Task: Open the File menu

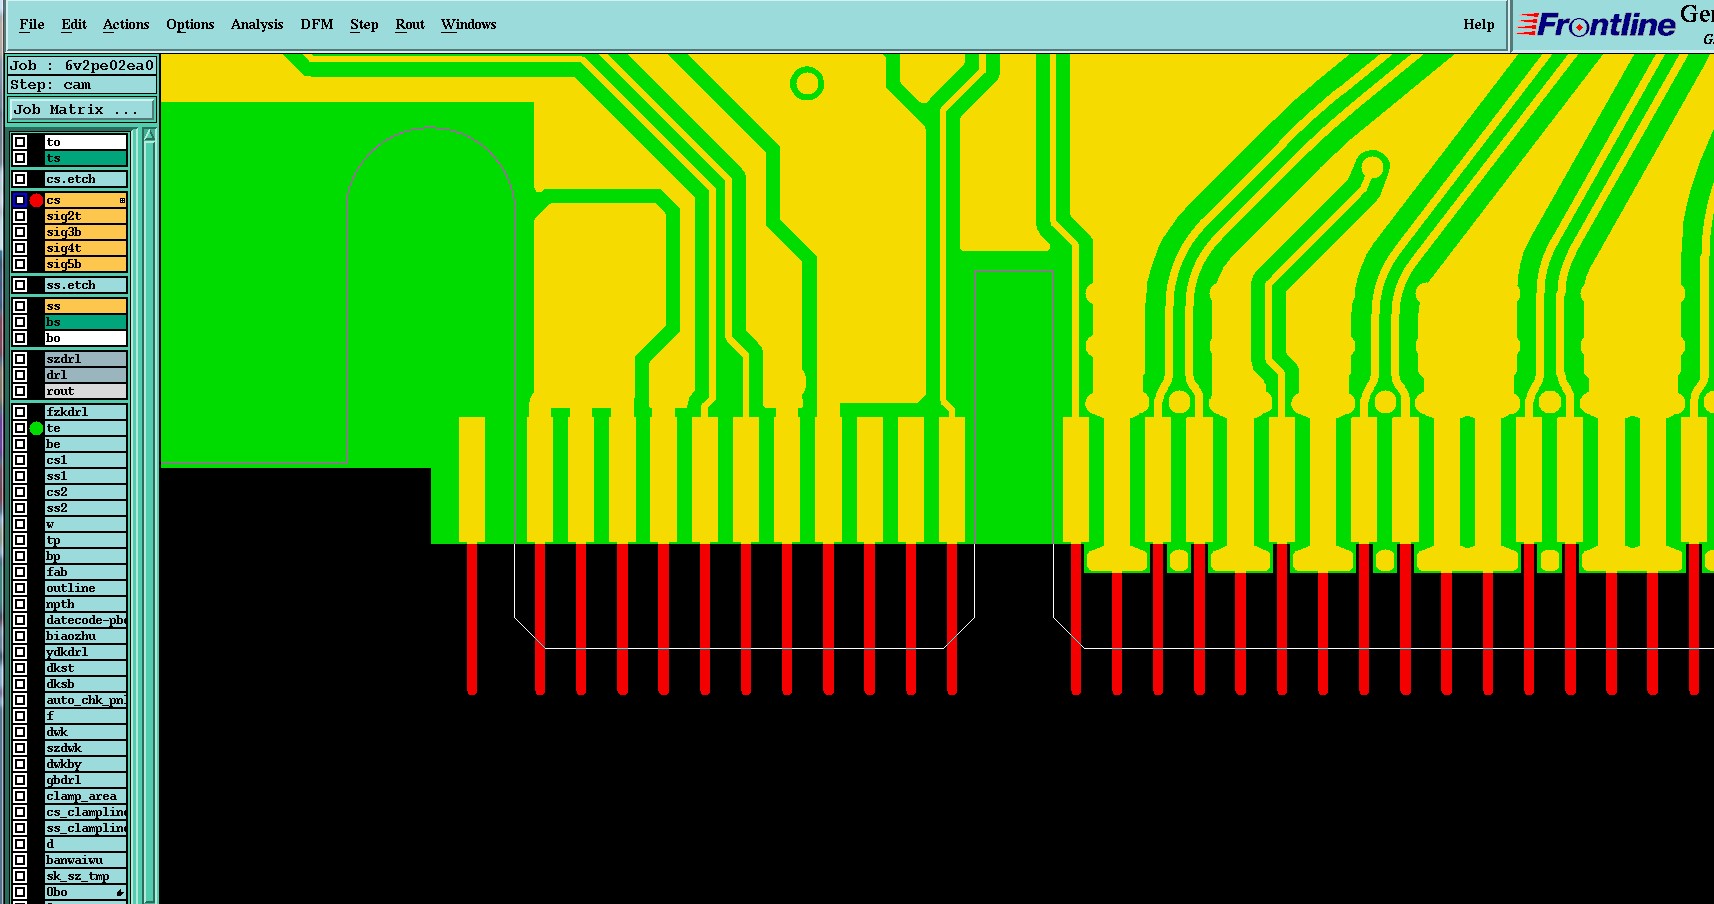Action: 32,24
